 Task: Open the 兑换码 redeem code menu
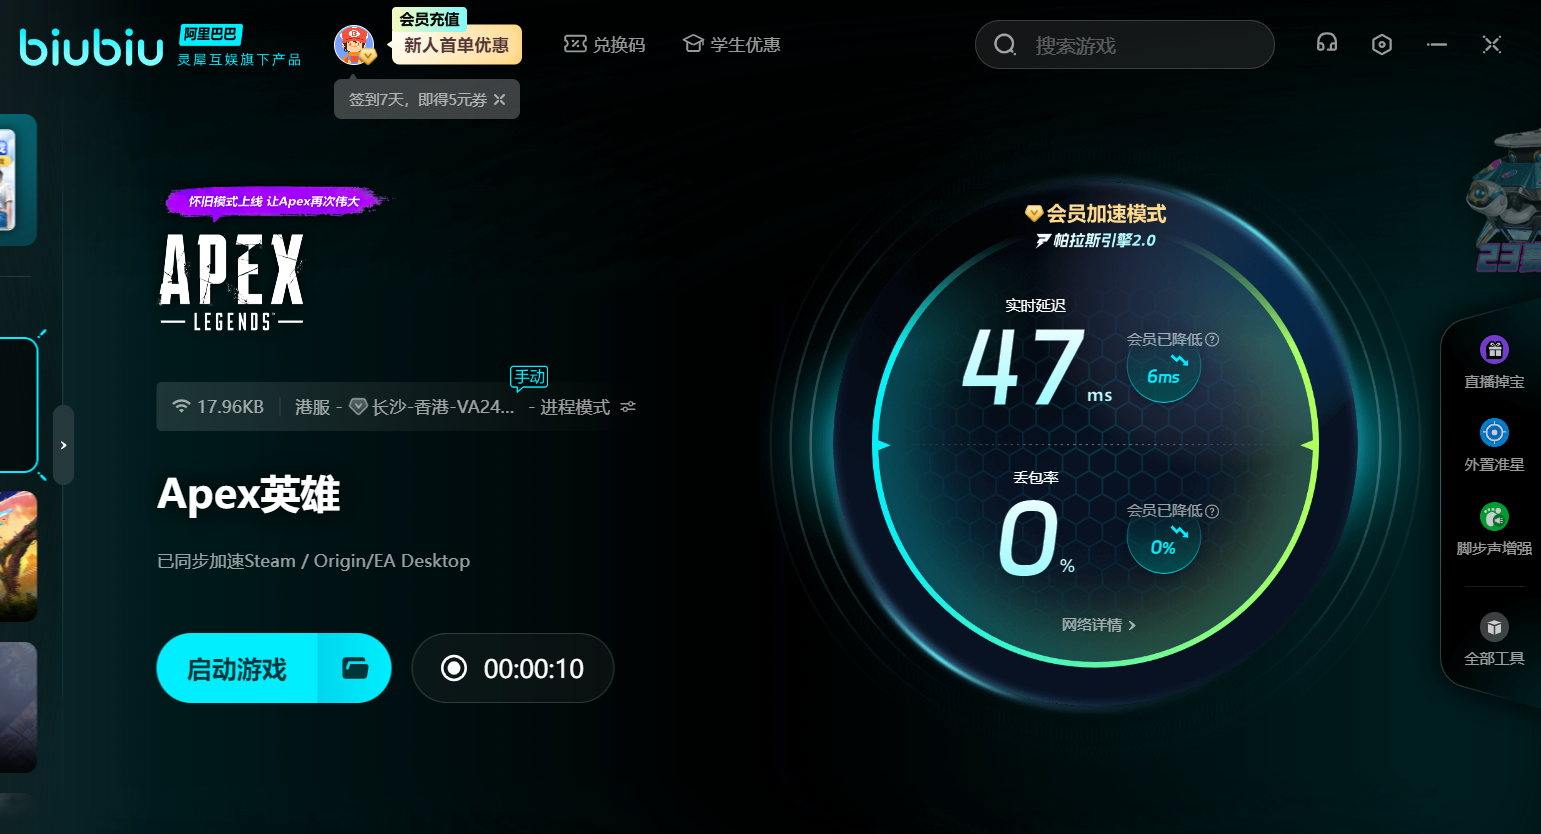click(605, 45)
